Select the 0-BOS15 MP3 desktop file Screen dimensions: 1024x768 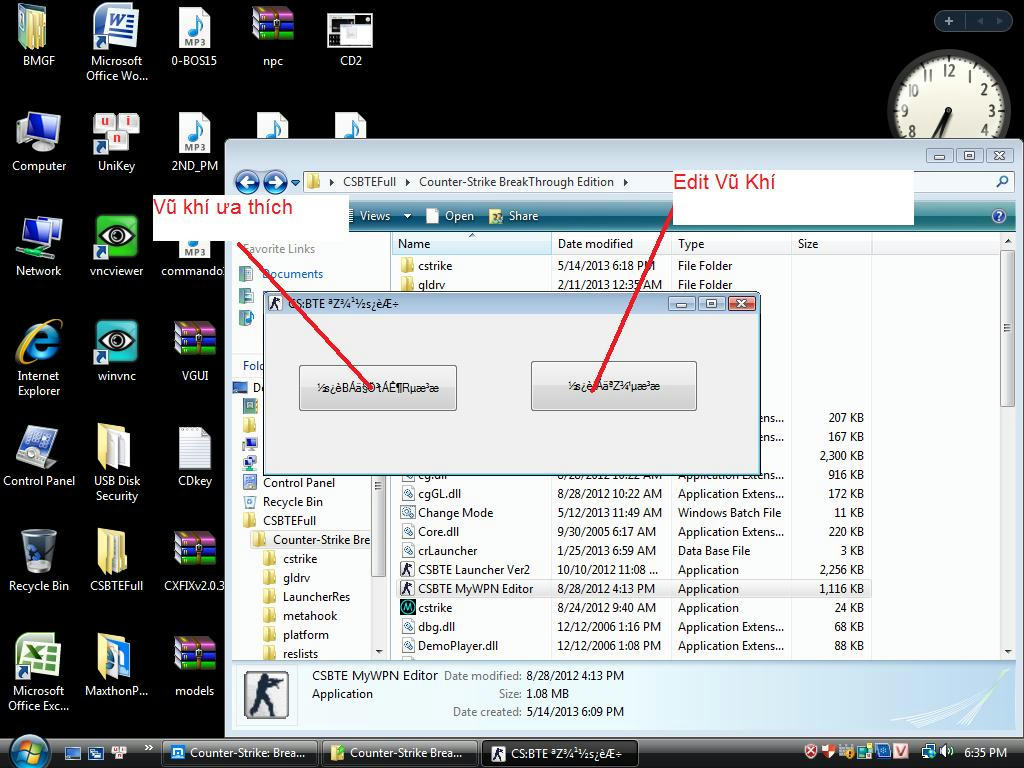pos(194,36)
